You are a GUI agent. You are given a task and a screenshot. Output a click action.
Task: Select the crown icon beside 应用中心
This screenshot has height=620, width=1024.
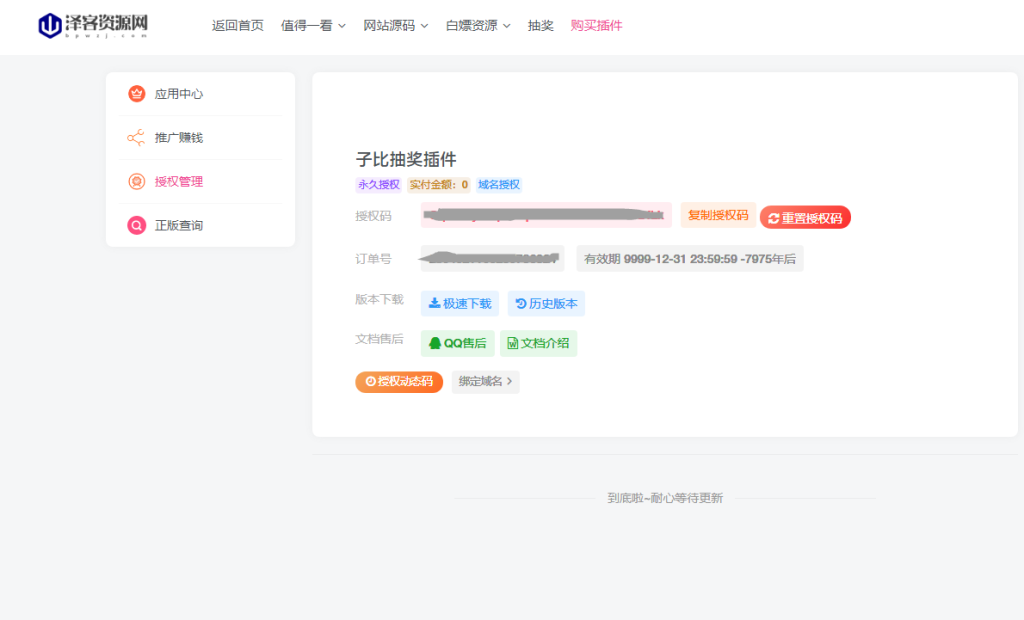coord(137,92)
